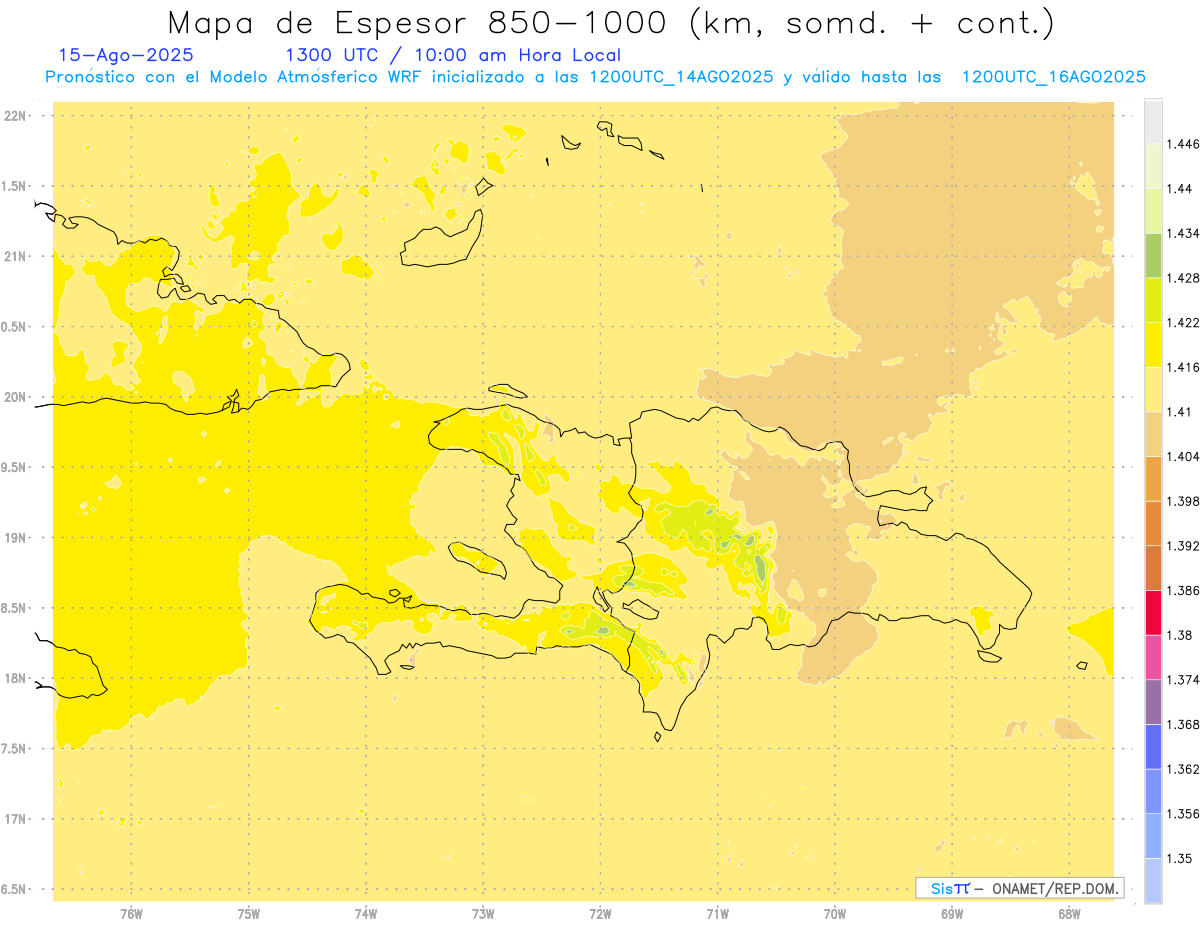
Task: Click the '70W' longitude label
Action: pyautogui.click(x=835, y=913)
